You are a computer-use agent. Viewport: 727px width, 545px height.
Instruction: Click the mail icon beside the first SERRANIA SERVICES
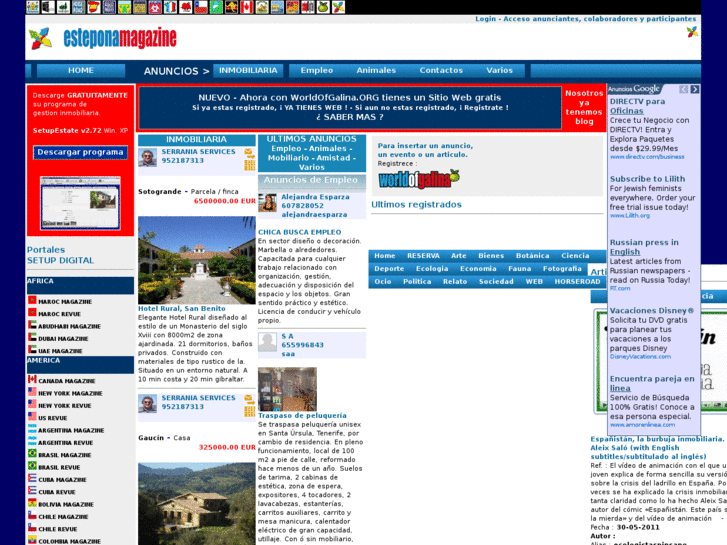pos(249,152)
